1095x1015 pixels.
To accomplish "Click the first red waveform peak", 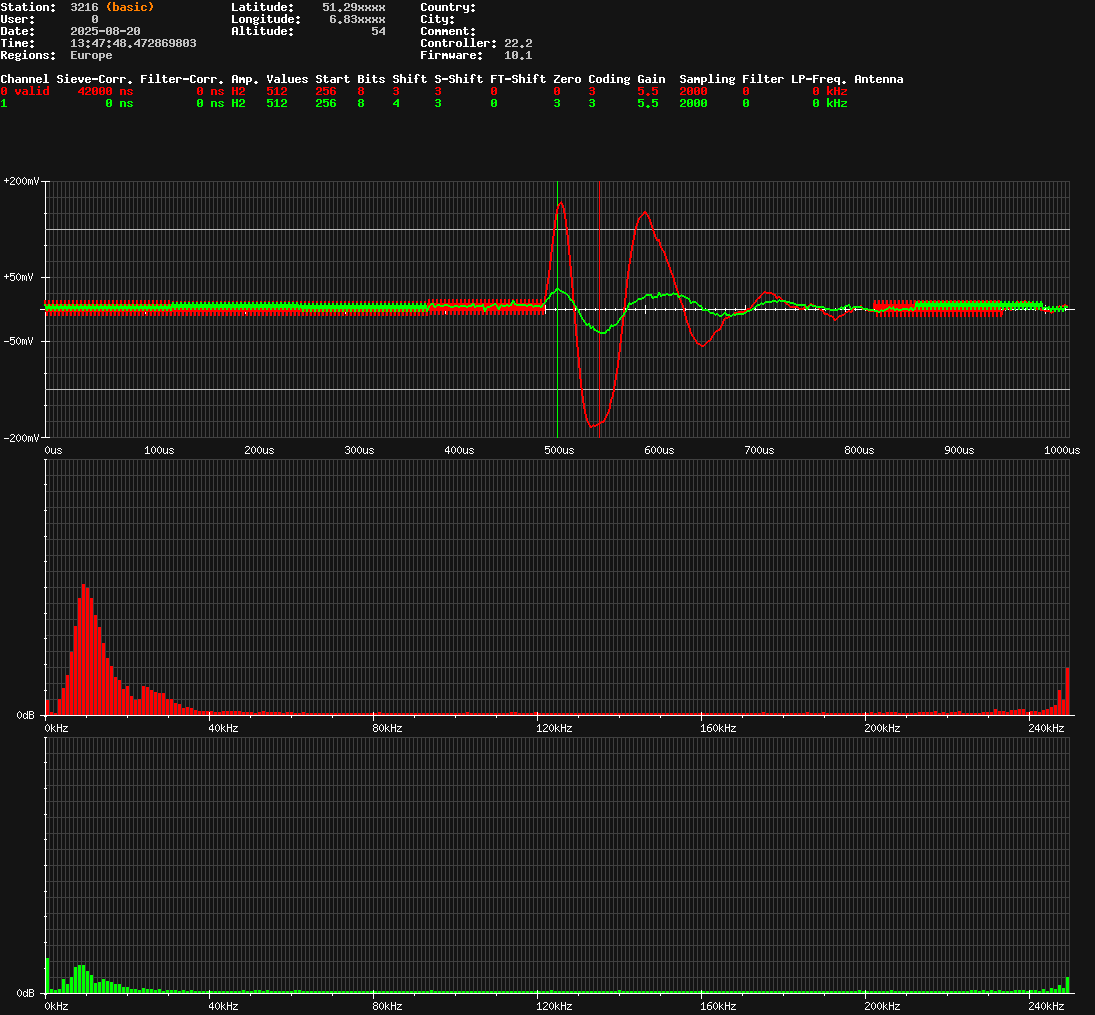I will pyautogui.click(x=560, y=203).
